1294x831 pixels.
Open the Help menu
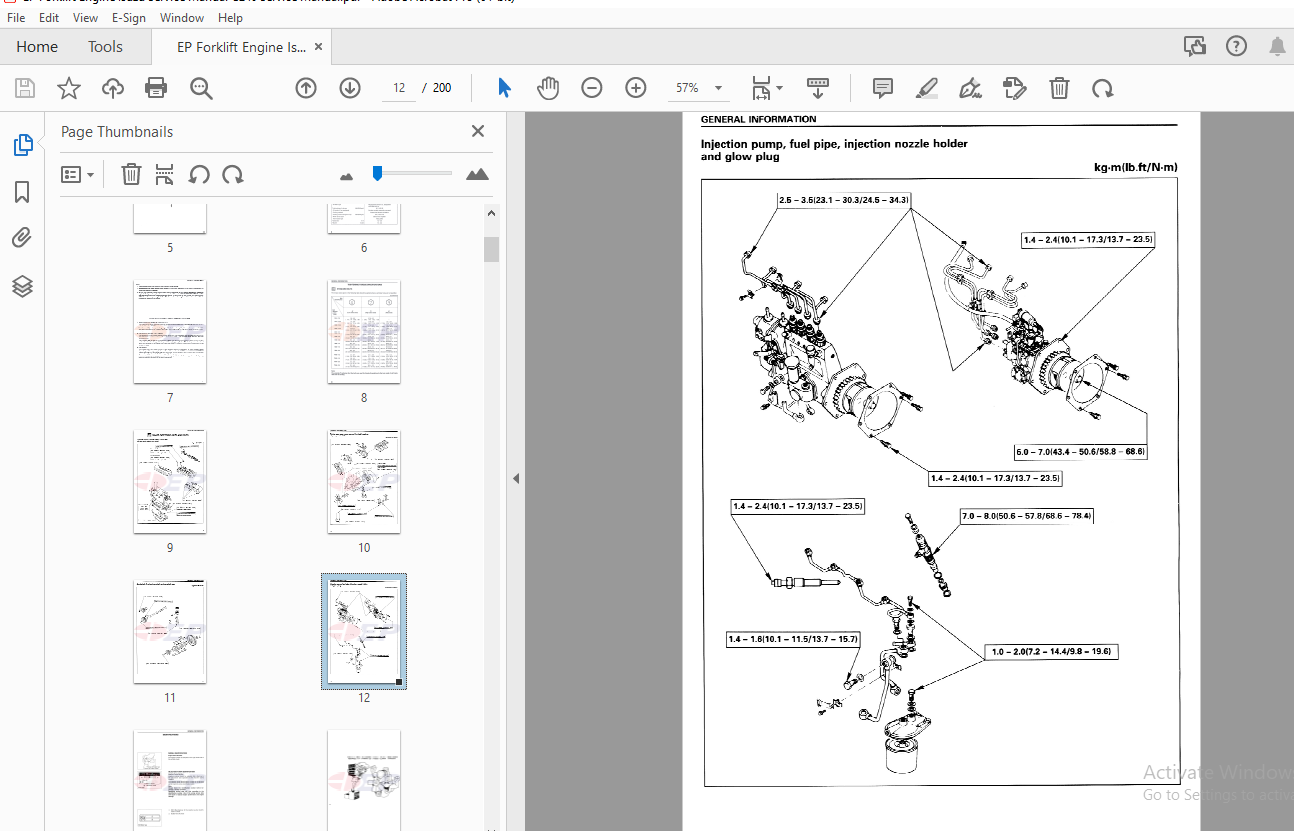[x=230, y=18]
